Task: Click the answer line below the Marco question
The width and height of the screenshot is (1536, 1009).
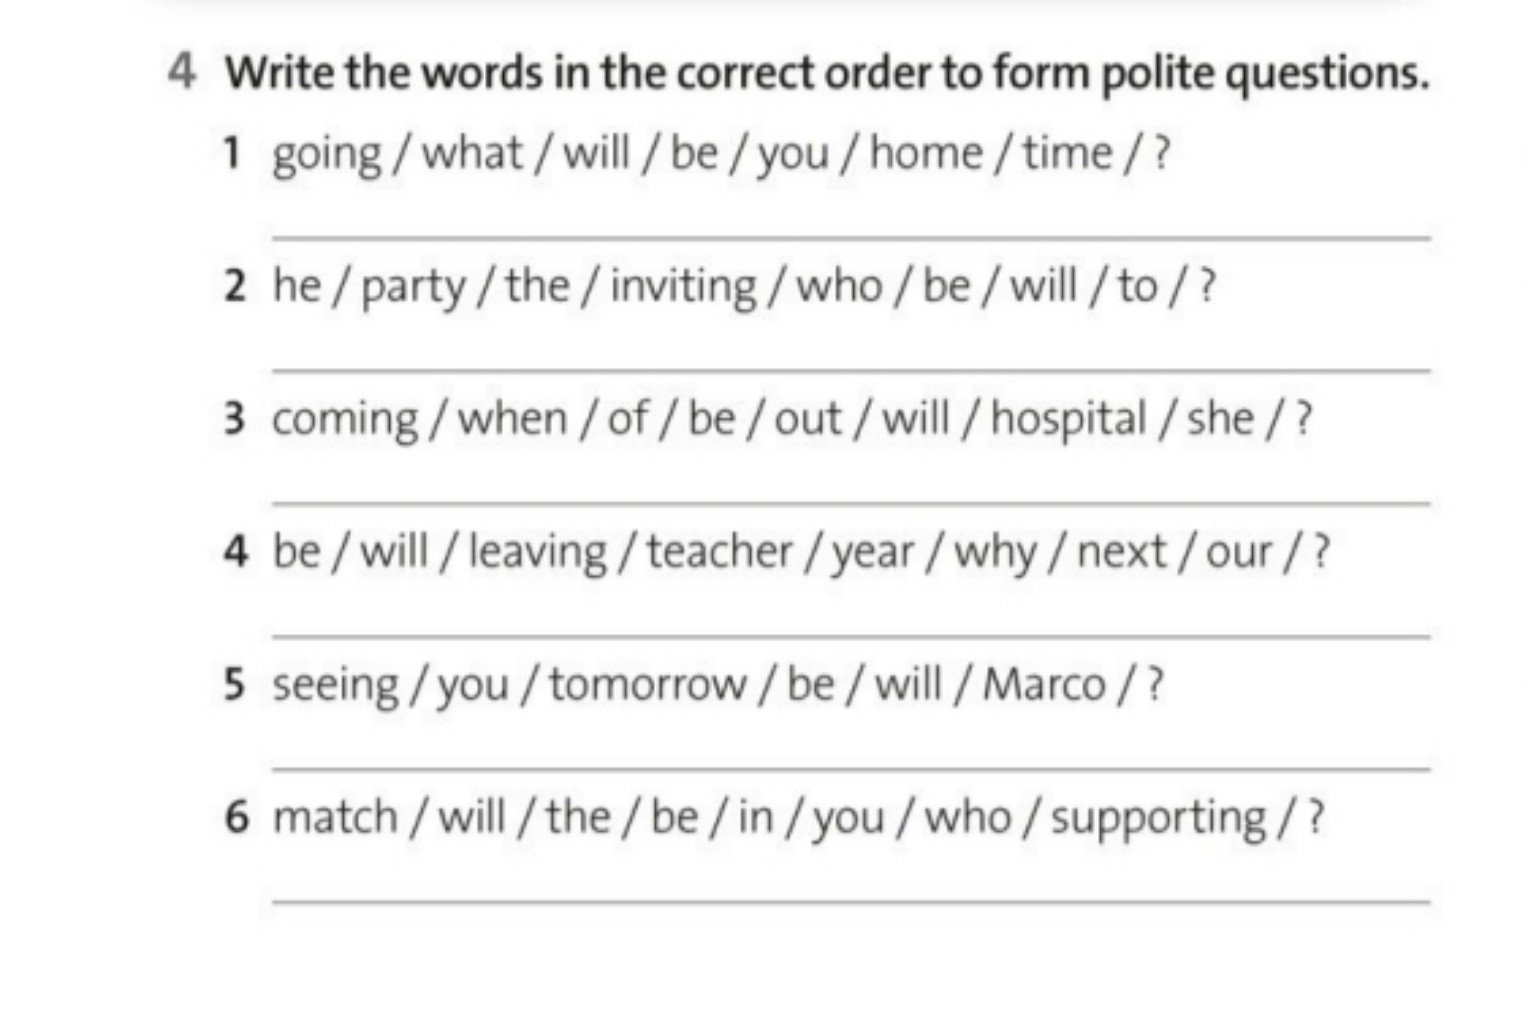Action: click(850, 767)
